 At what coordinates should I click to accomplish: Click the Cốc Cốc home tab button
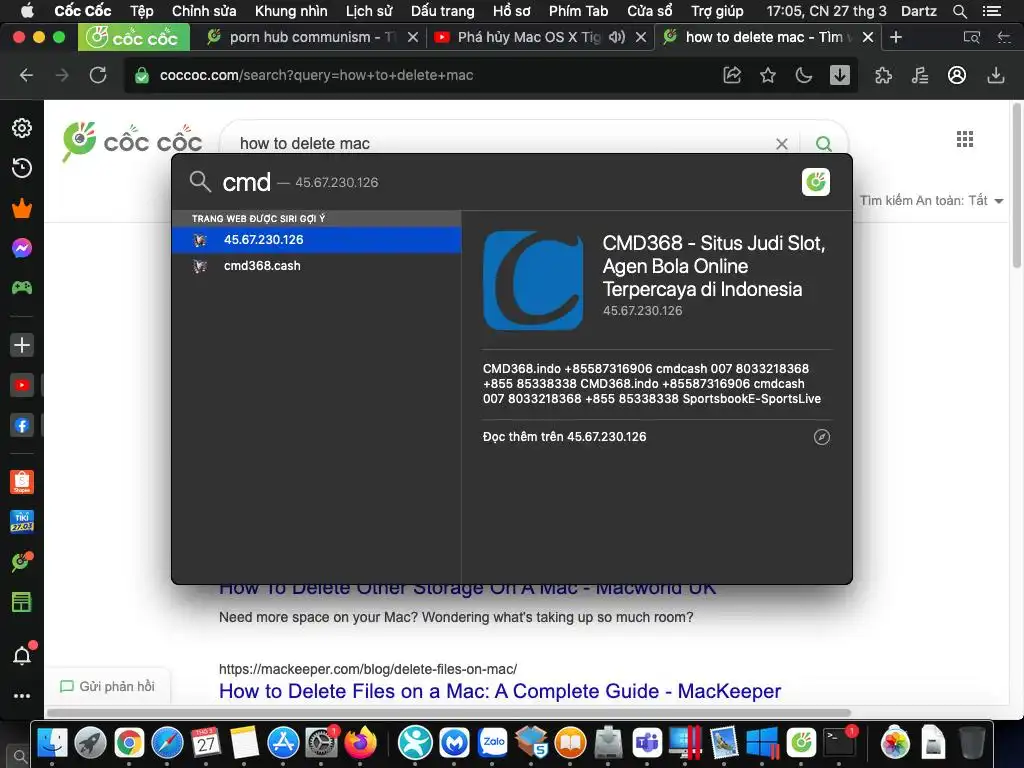tap(134, 37)
